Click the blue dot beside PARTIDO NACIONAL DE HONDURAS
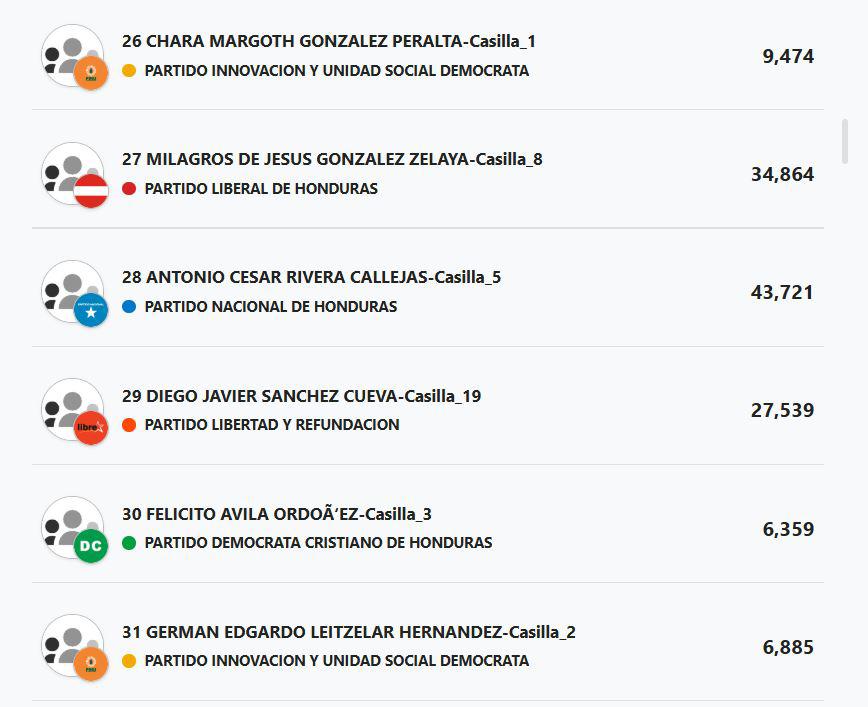Image resolution: width=868 pixels, height=707 pixels. point(131,307)
